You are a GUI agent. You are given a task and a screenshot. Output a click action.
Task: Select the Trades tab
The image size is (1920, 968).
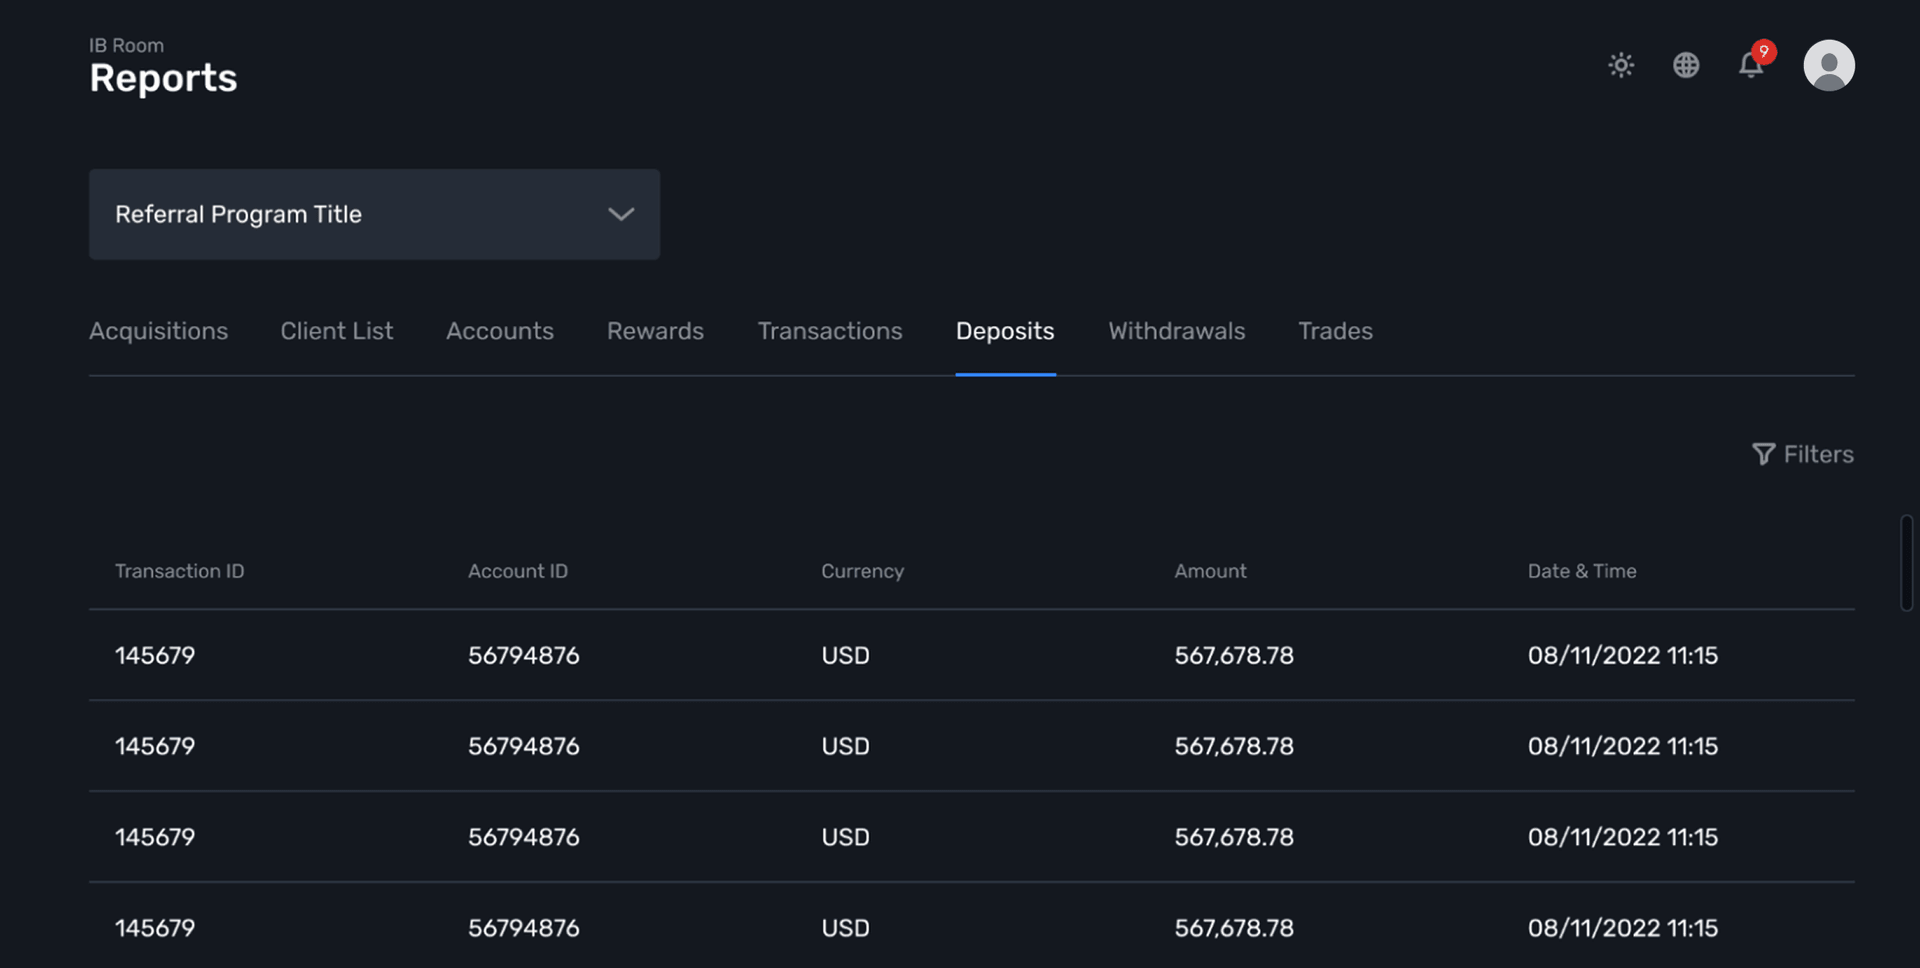(1335, 331)
